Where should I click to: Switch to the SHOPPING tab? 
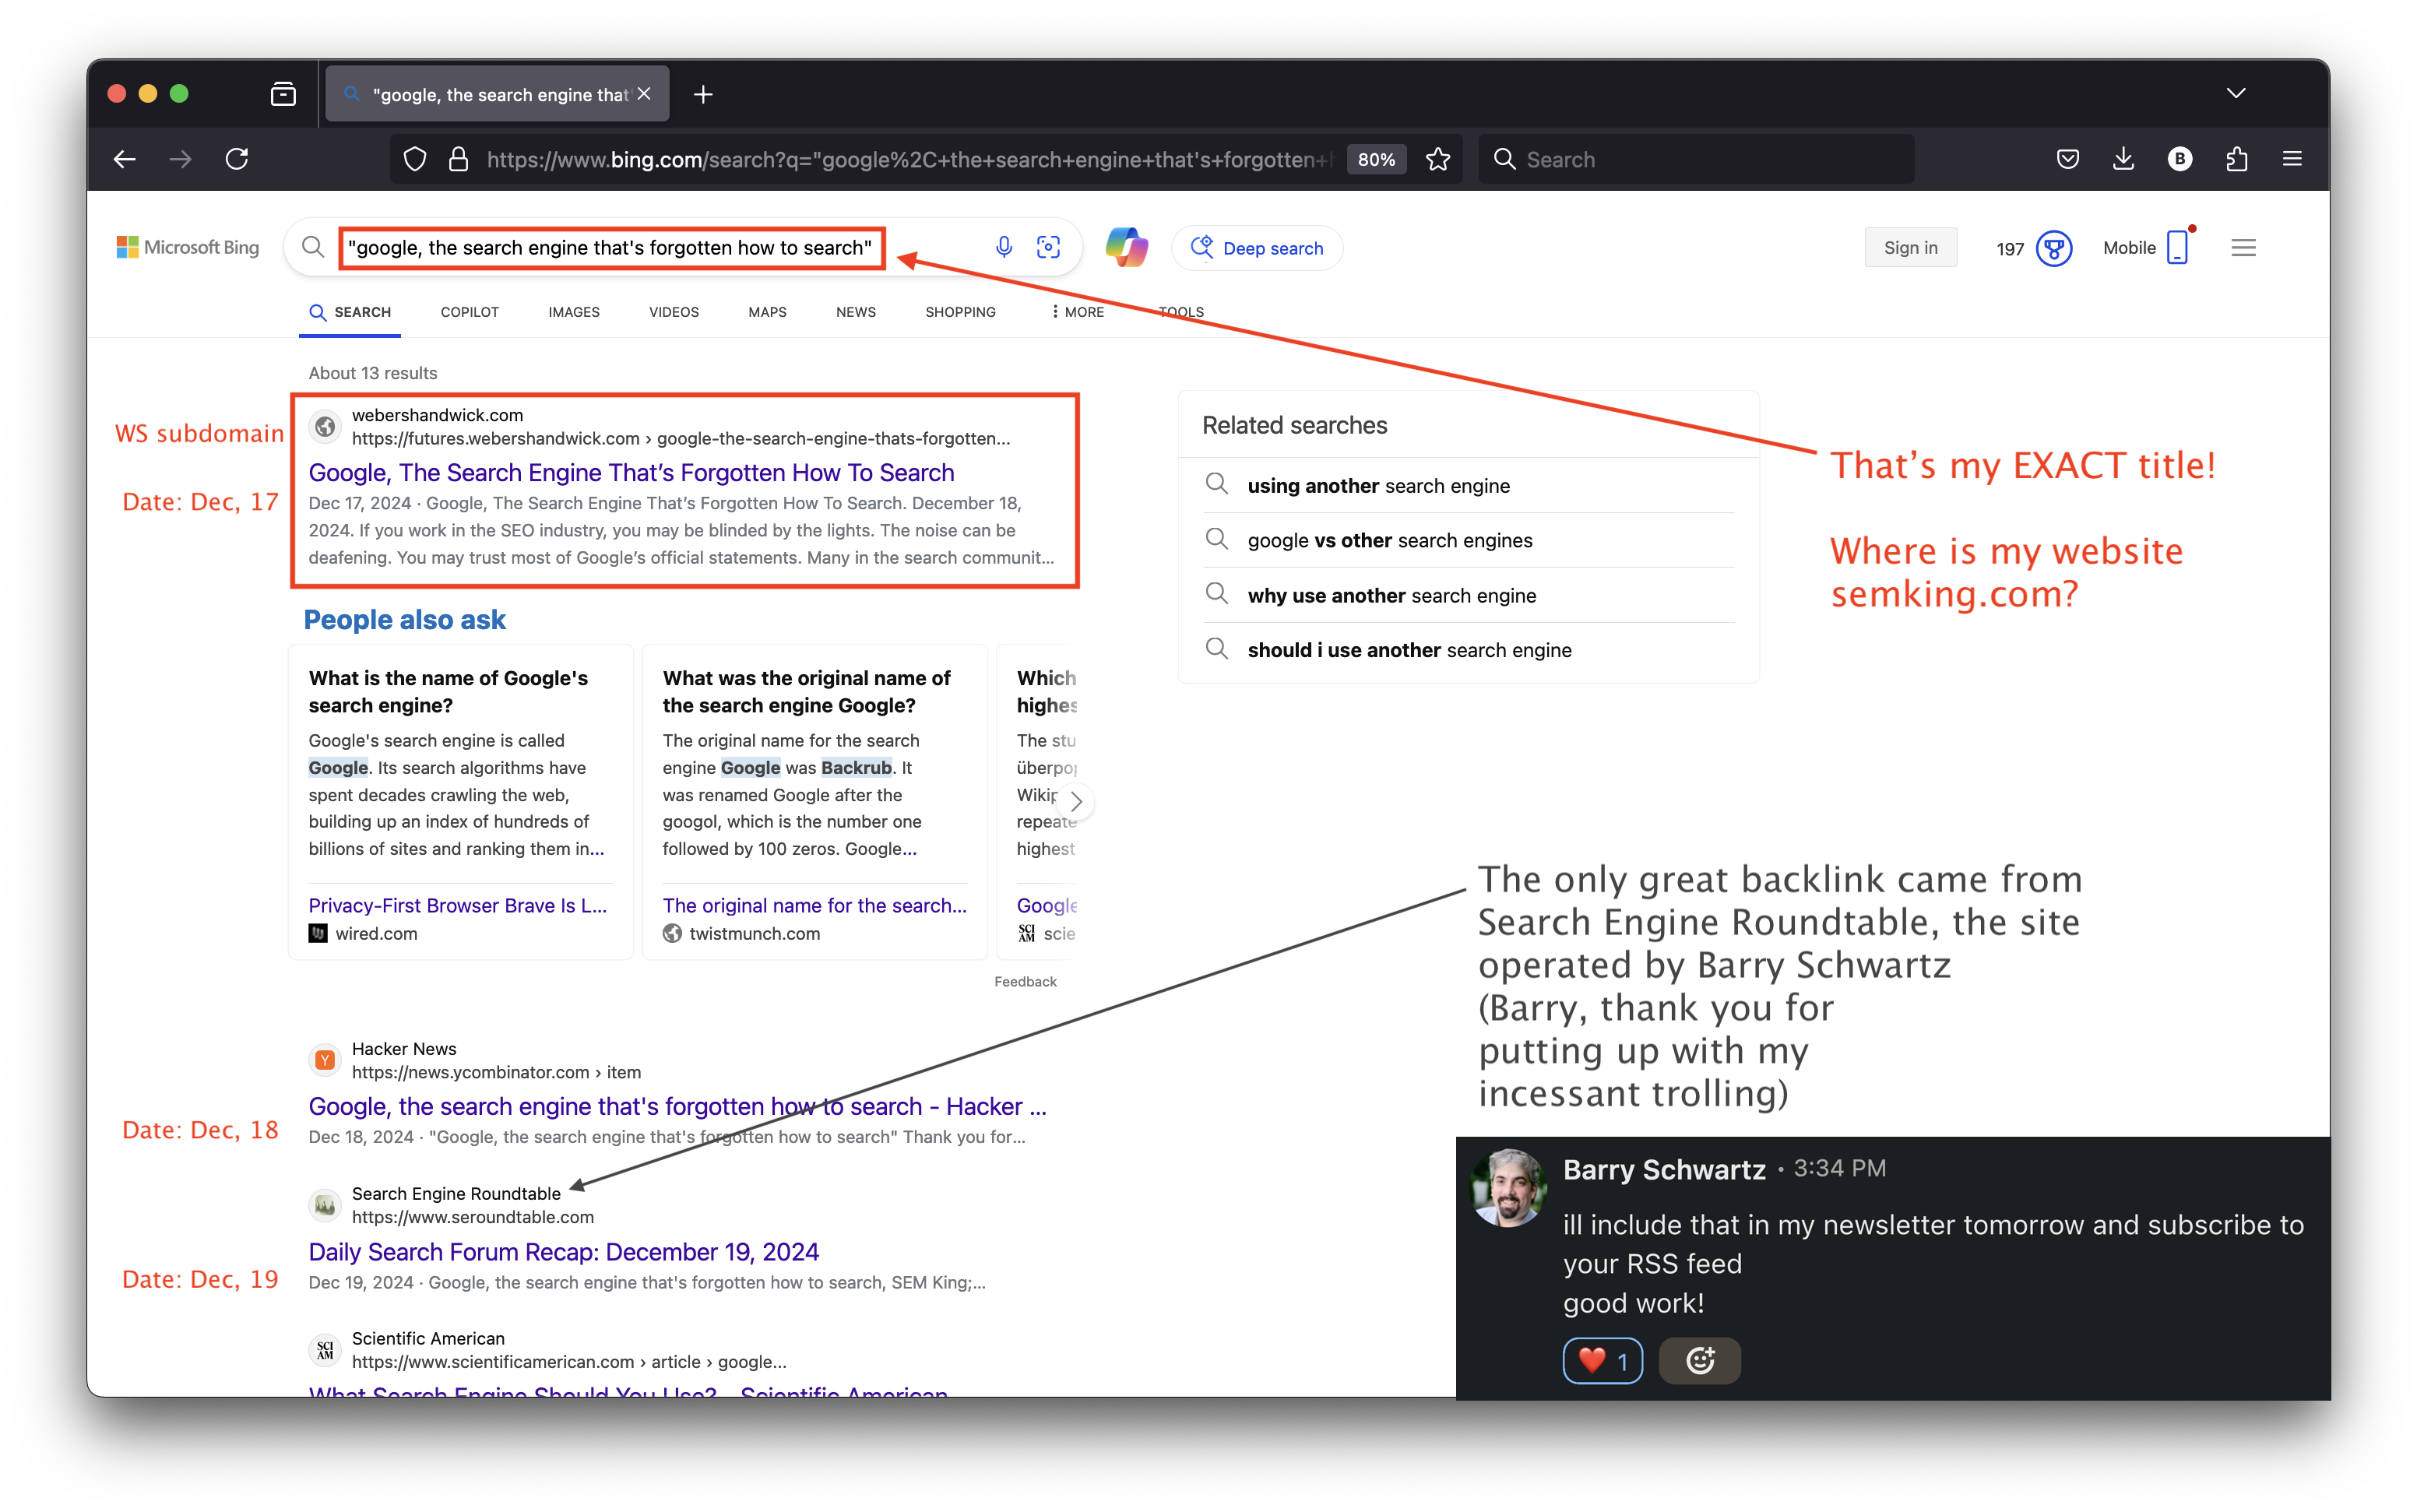point(960,312)
